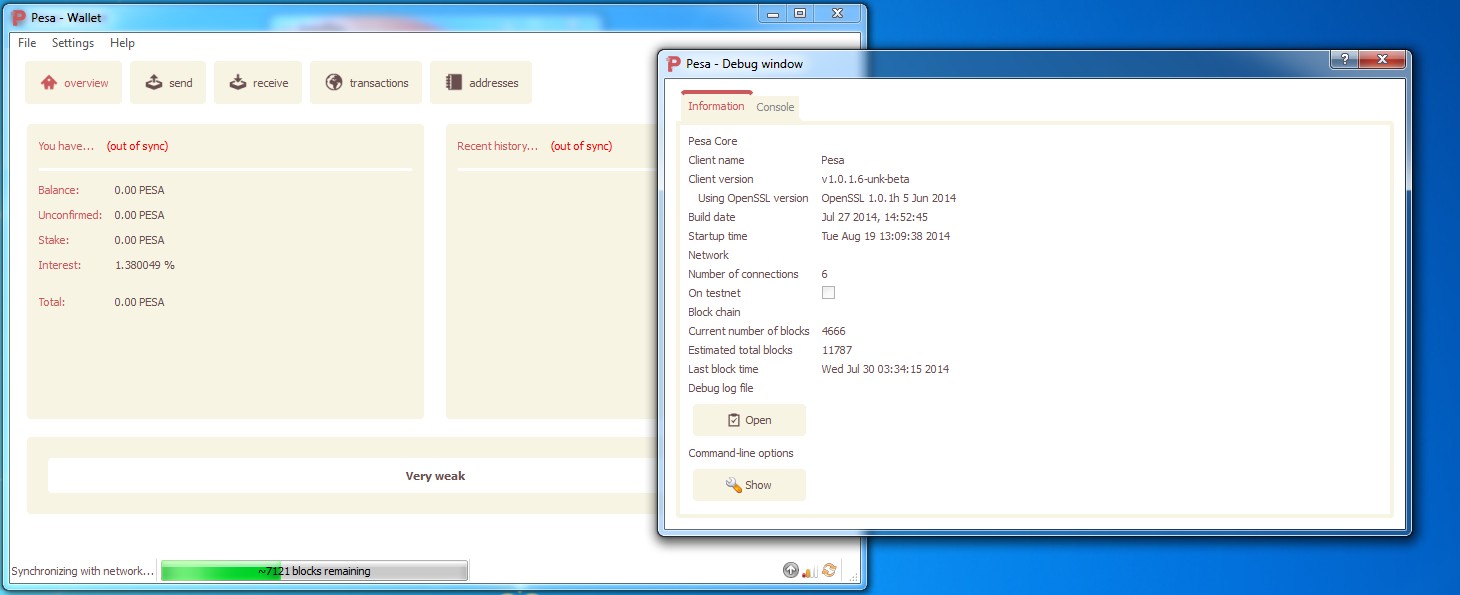Click the last block time Wed Jul 30 value
Screen dimensions: 1460x595
[885, 369]
